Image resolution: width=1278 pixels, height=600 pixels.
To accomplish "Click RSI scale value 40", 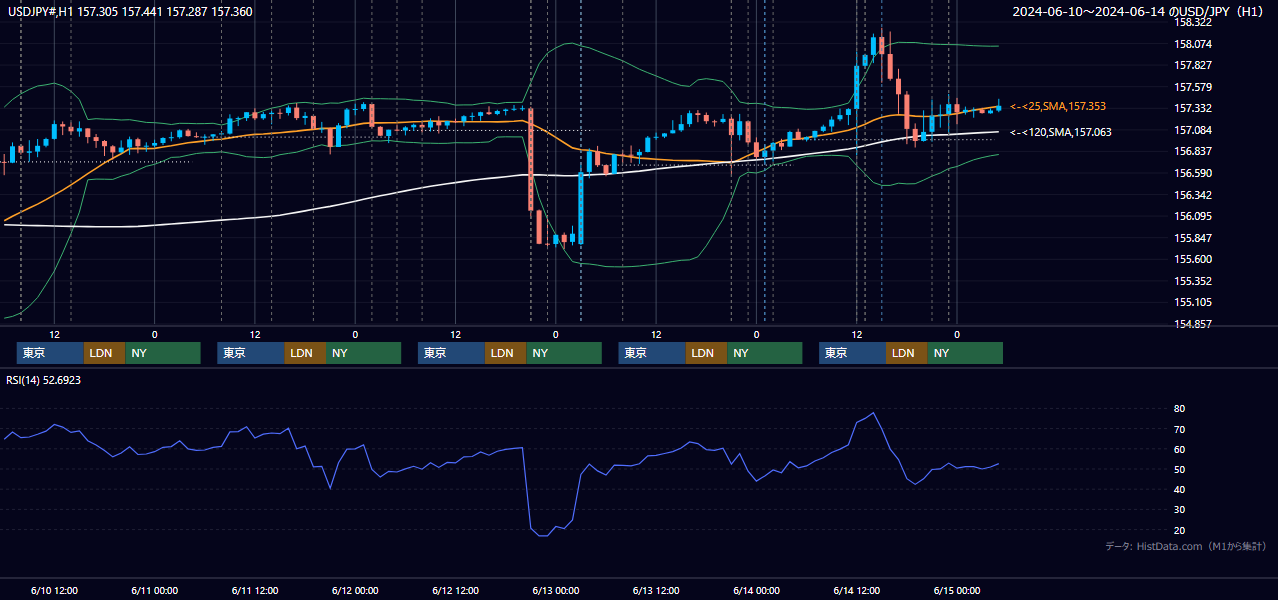I will coord(1180,489).
